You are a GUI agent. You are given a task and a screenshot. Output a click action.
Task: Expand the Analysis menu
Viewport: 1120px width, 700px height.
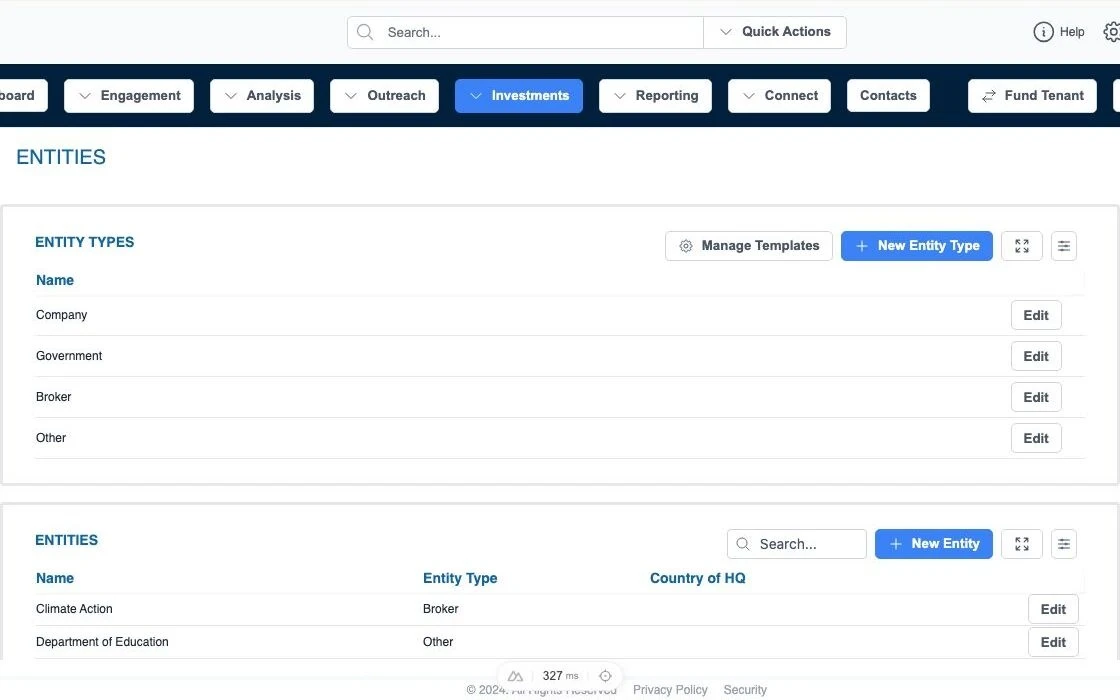pyautogui.click(x=261, y=96)
